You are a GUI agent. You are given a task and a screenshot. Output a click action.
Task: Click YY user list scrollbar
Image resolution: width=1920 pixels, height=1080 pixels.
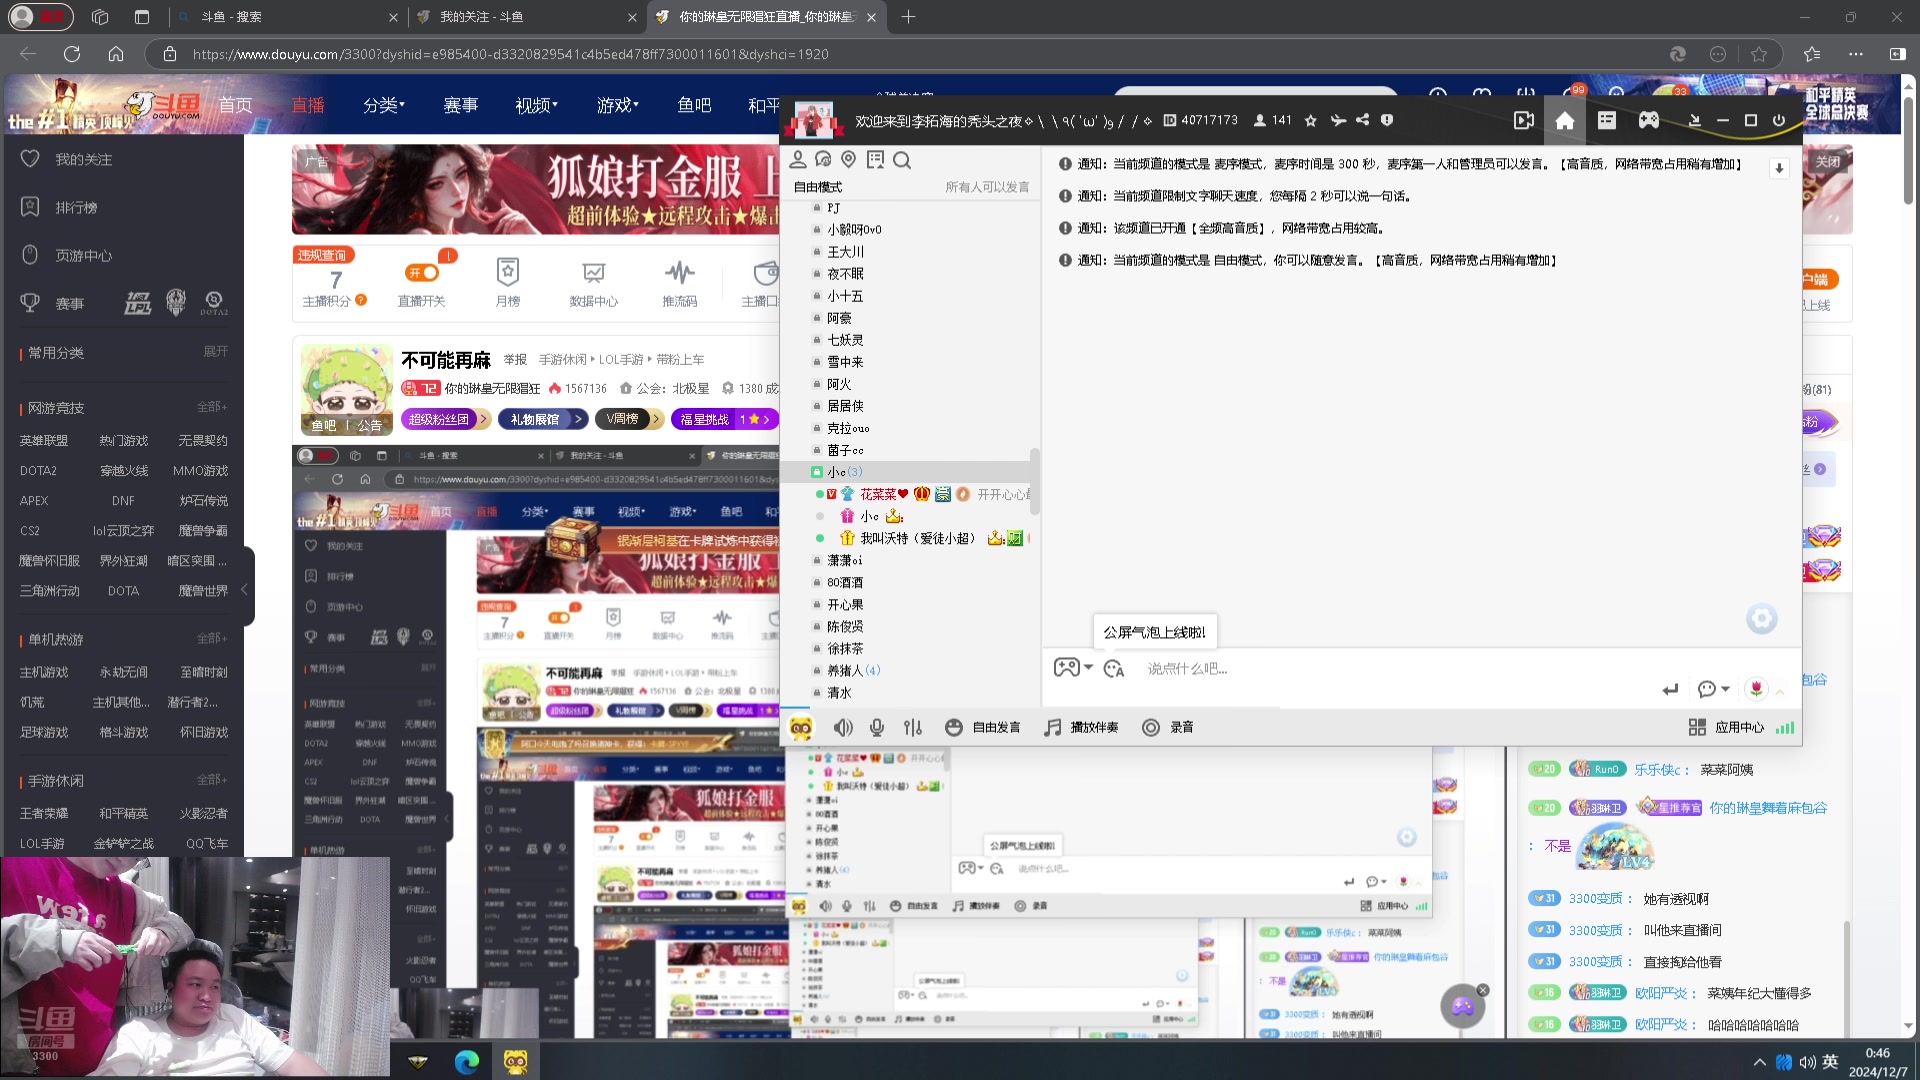coord(1034,480)
